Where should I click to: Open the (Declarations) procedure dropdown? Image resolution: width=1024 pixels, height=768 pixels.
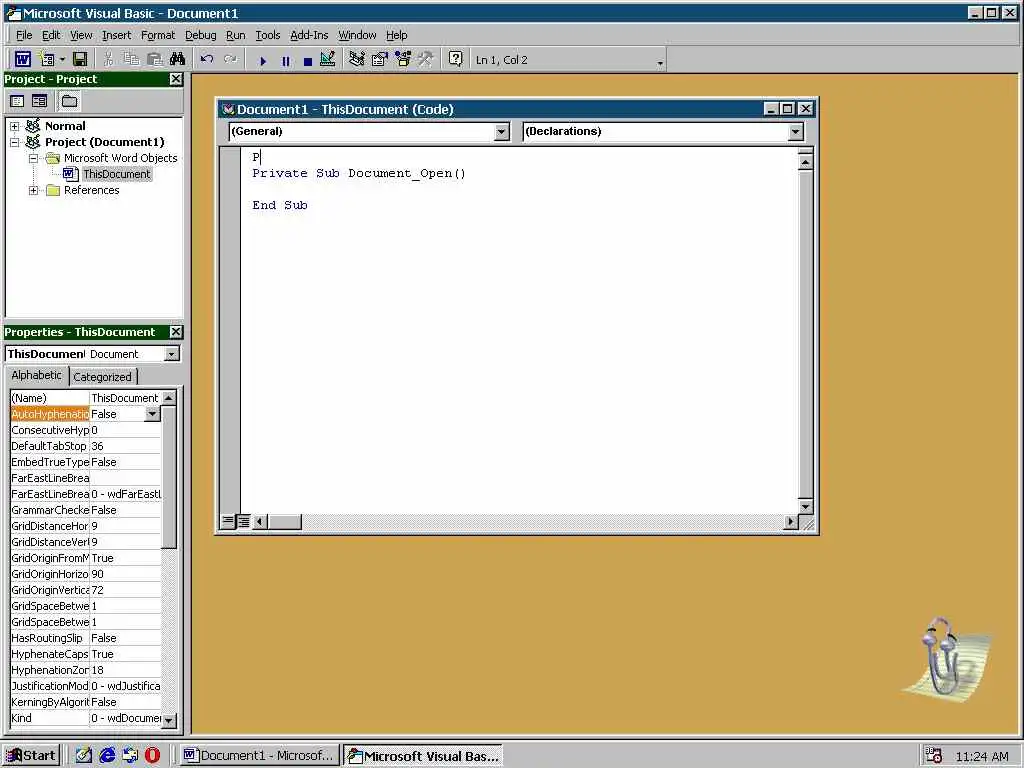tap(795, 132)
